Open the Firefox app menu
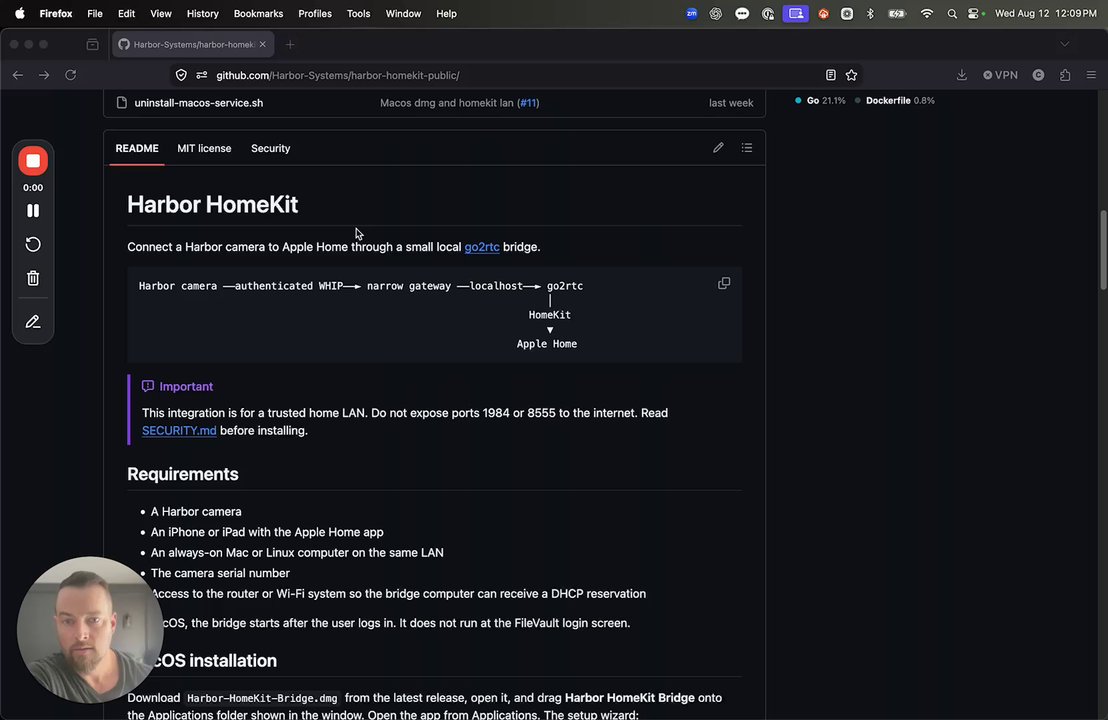 pos(56,13)
